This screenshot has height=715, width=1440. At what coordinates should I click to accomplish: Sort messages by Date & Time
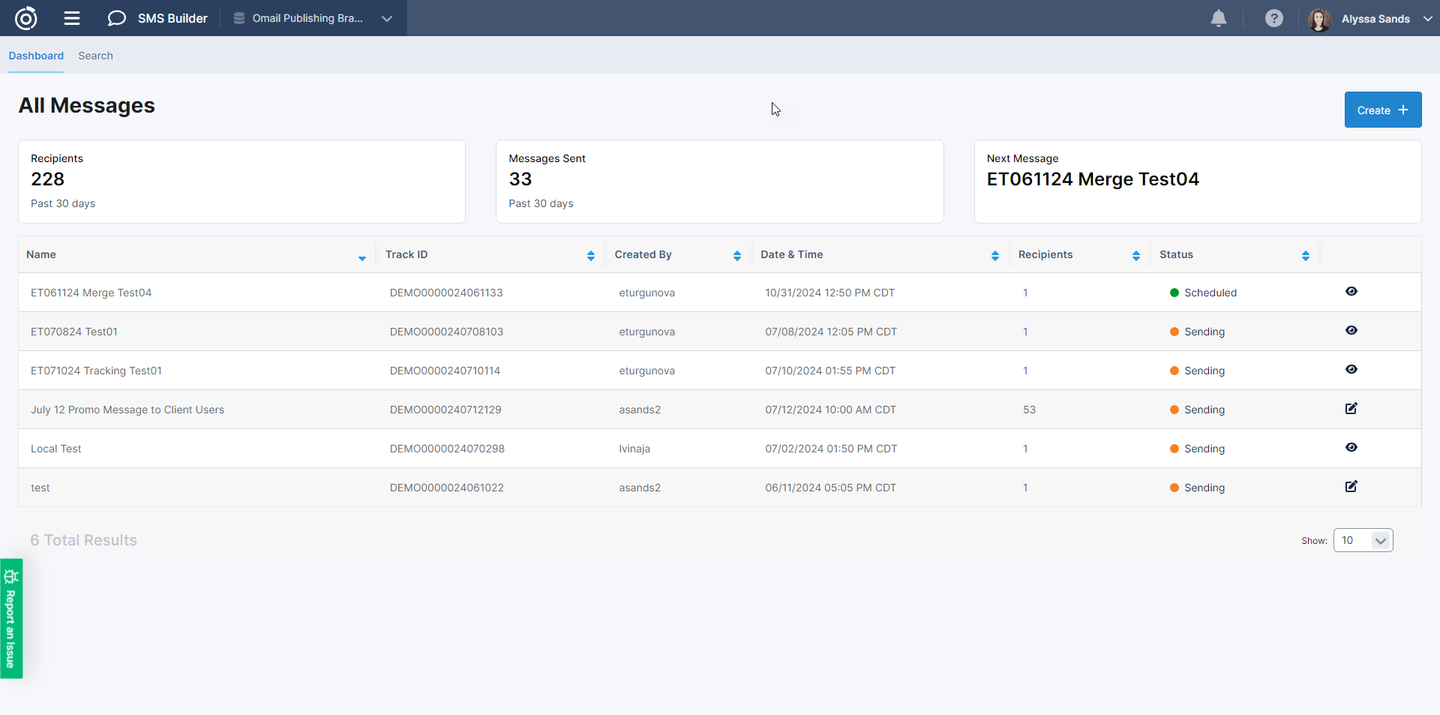[994, 256]
